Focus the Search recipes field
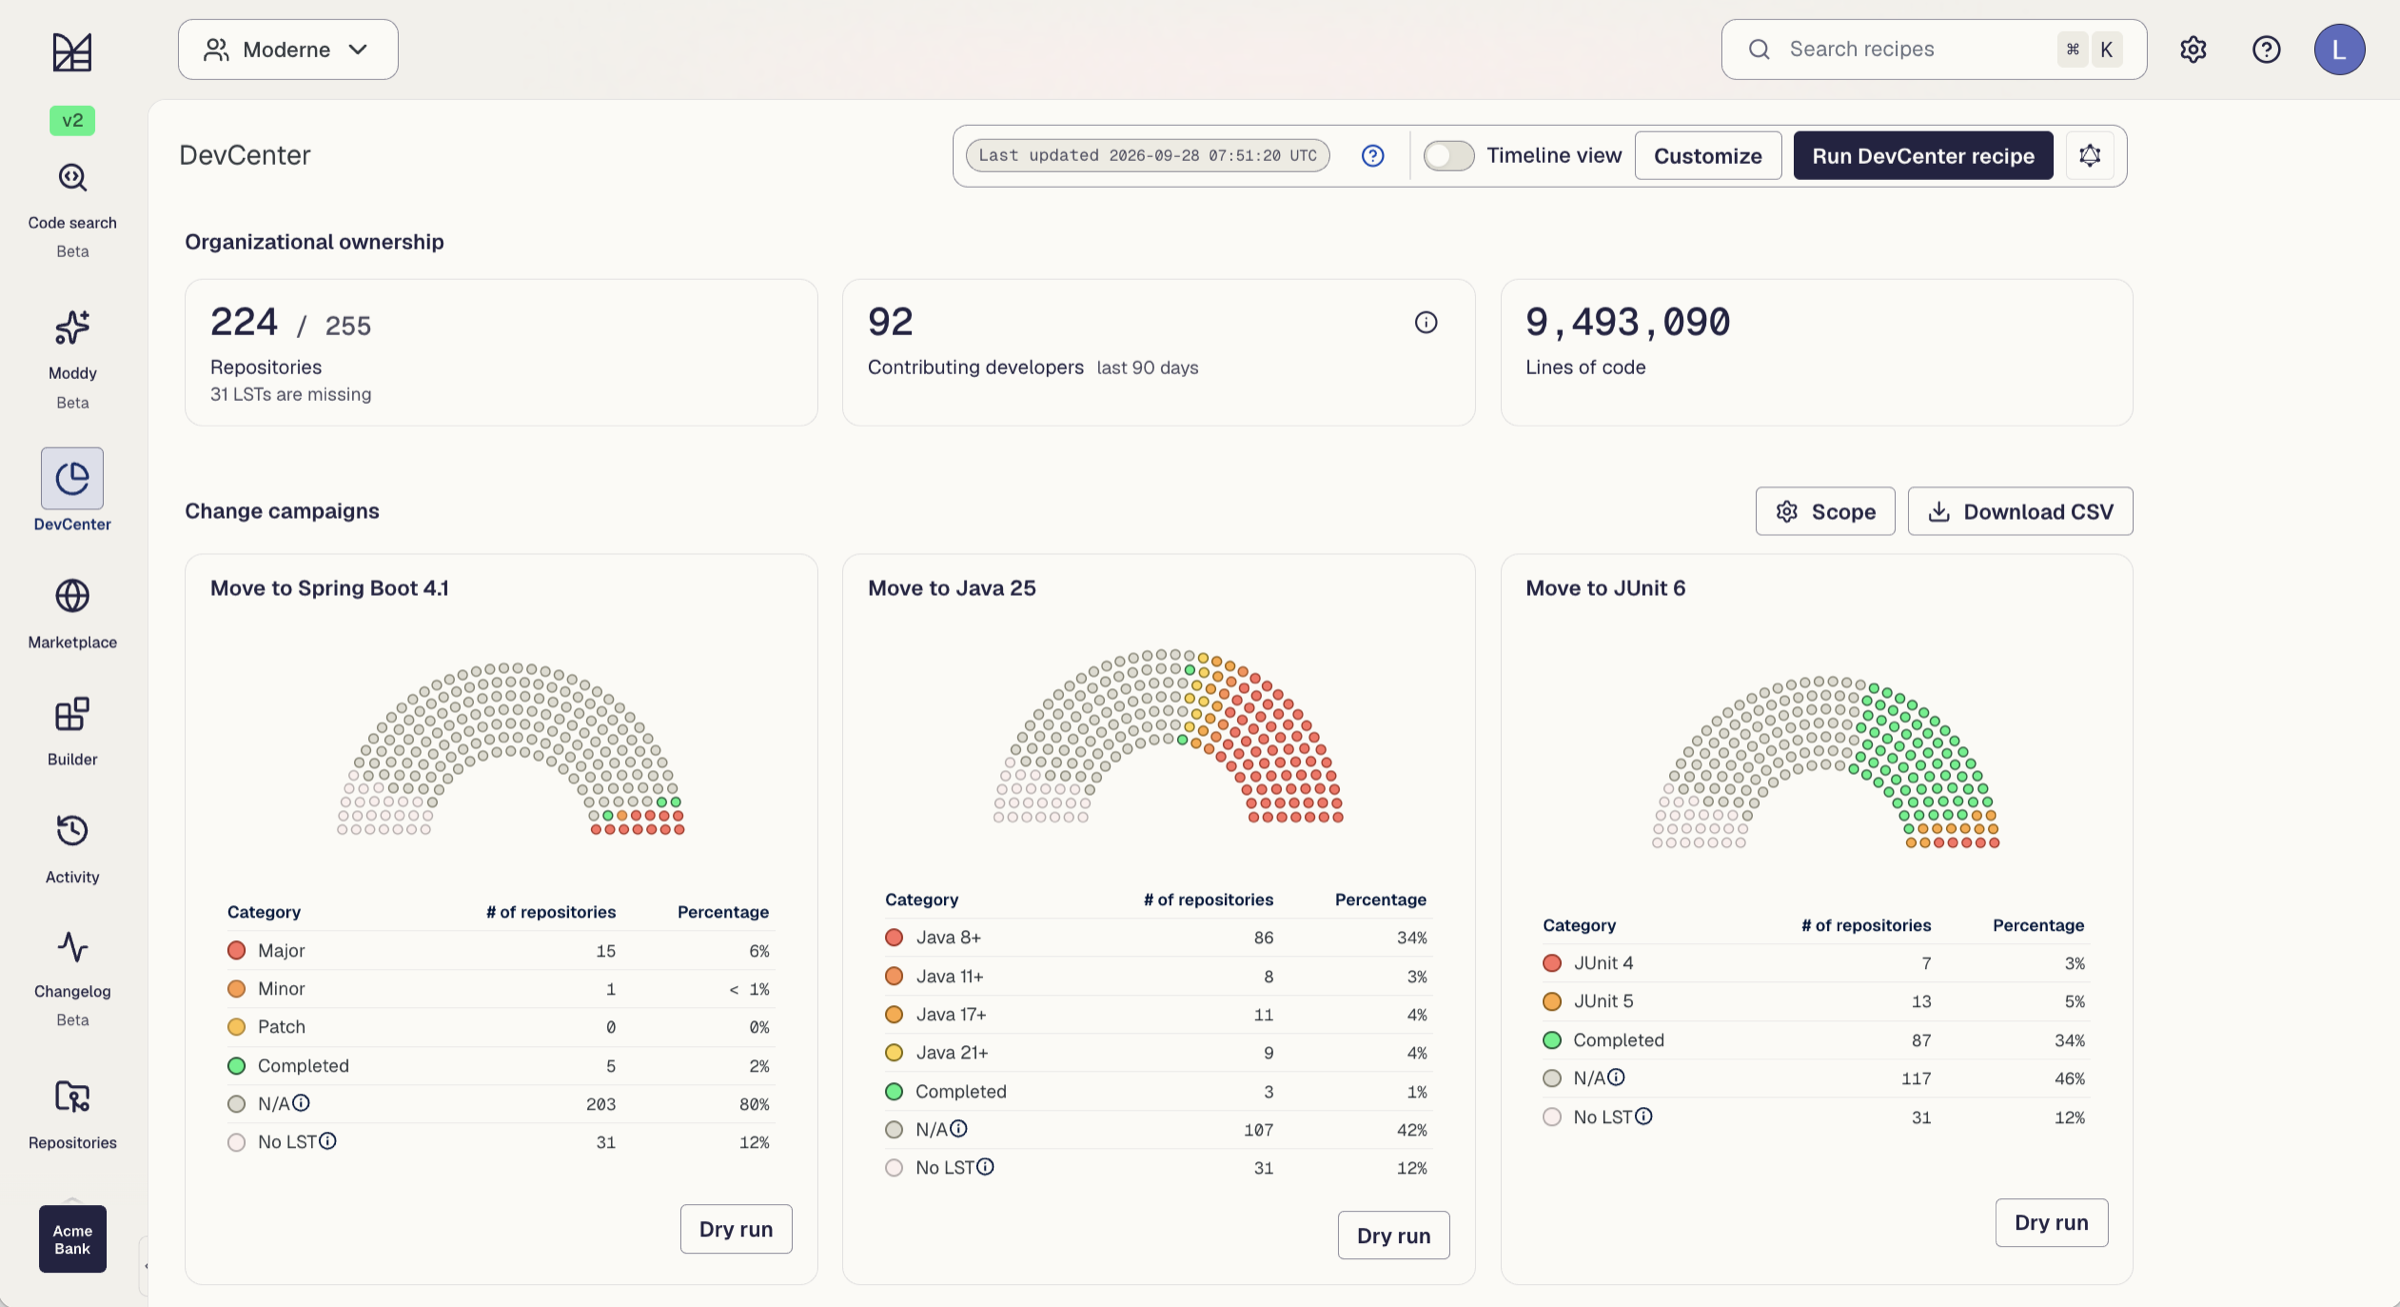Image resolution: width=2400 pixels, height=1307 pixels. pos(1934,49)
